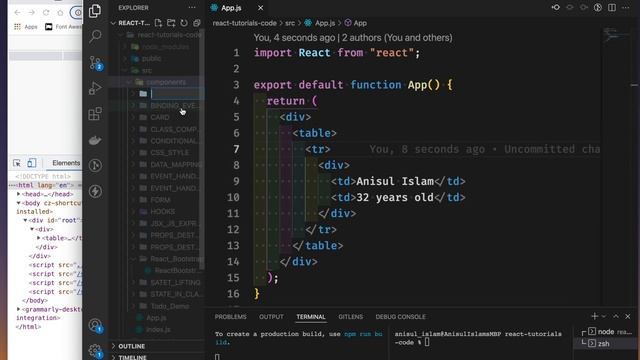Click the GitLens authors code lens
This screenshot has height=360, width=640.
353,38
